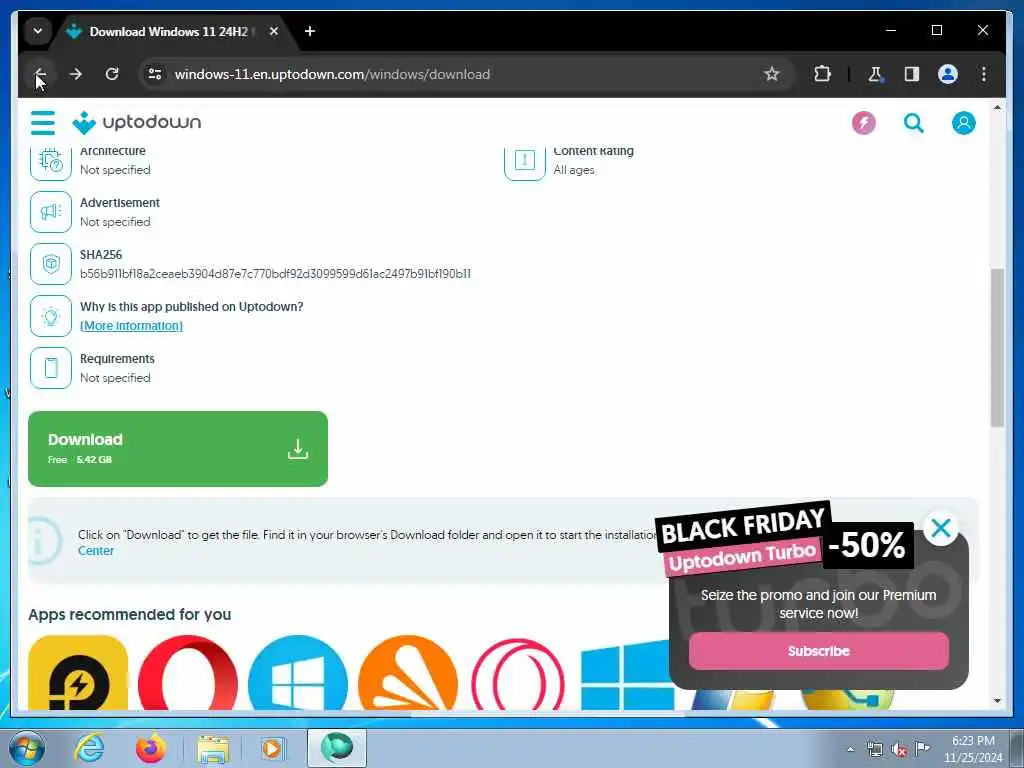Click the page vertical scrollbar thumb

click(x=997, y=347)
